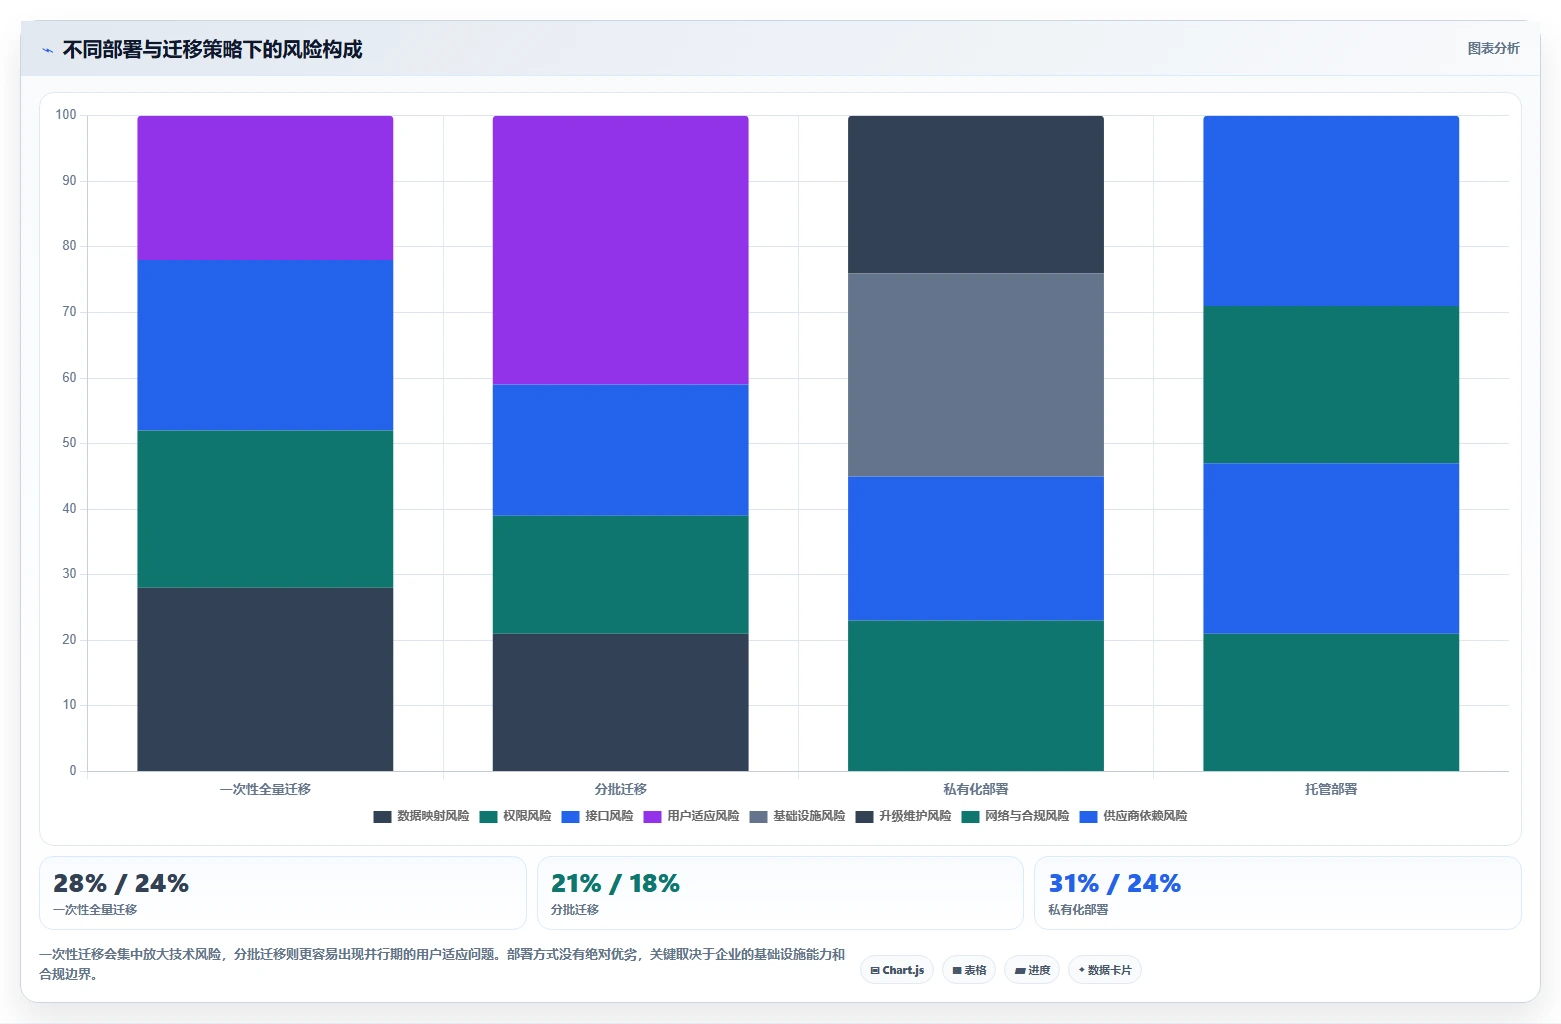Click the 50 tick on the y-axis
1561x1024 pixels.
point(69,443)
